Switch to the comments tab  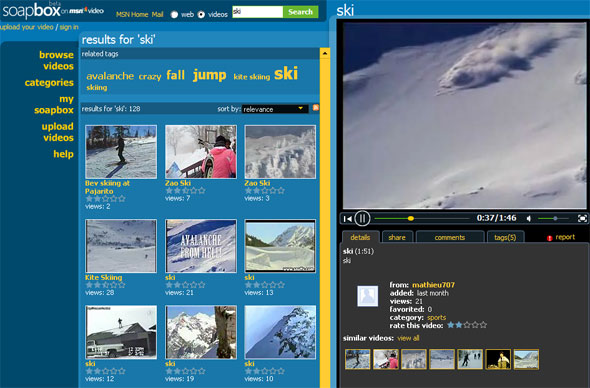click(x=450, y=237)
